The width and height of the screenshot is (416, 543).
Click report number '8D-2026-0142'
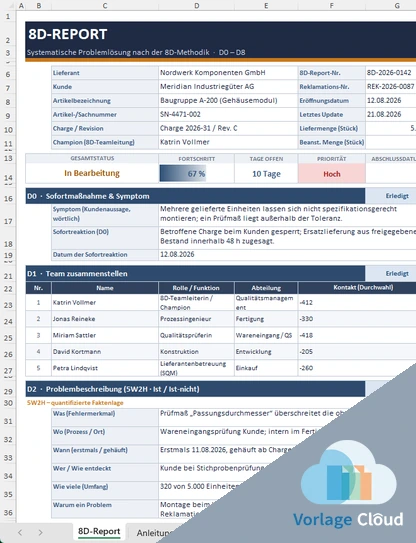tap(391, 73)
